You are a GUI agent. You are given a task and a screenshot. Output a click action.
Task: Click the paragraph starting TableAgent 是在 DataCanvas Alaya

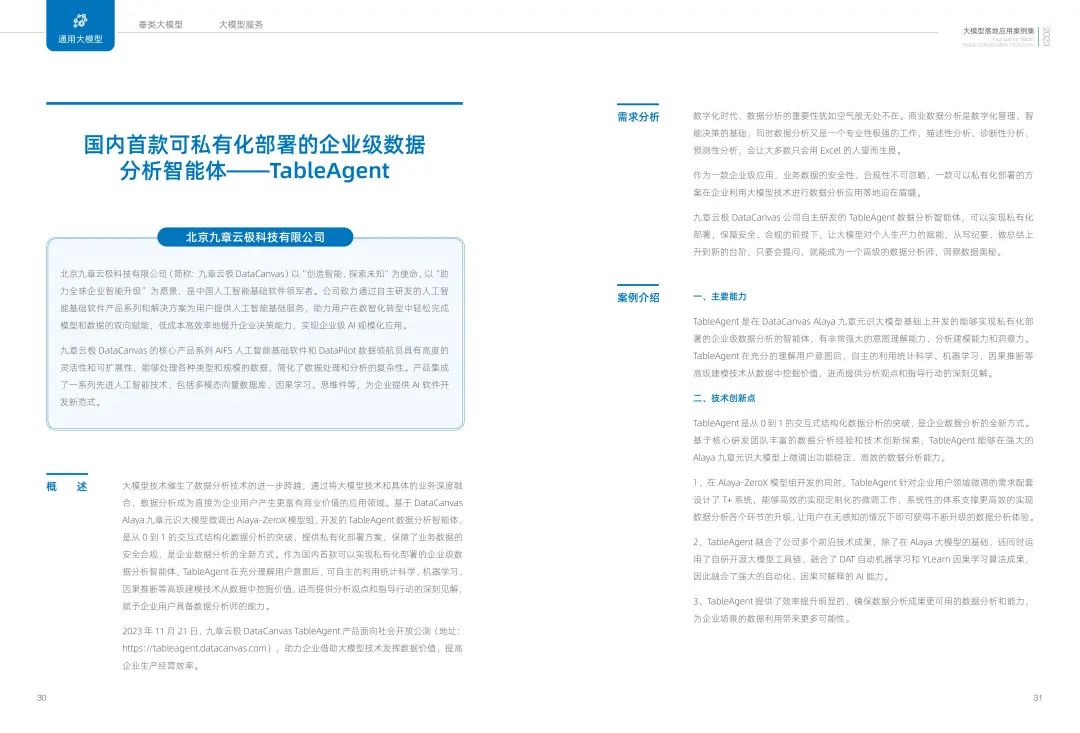(x=863, y=347)
